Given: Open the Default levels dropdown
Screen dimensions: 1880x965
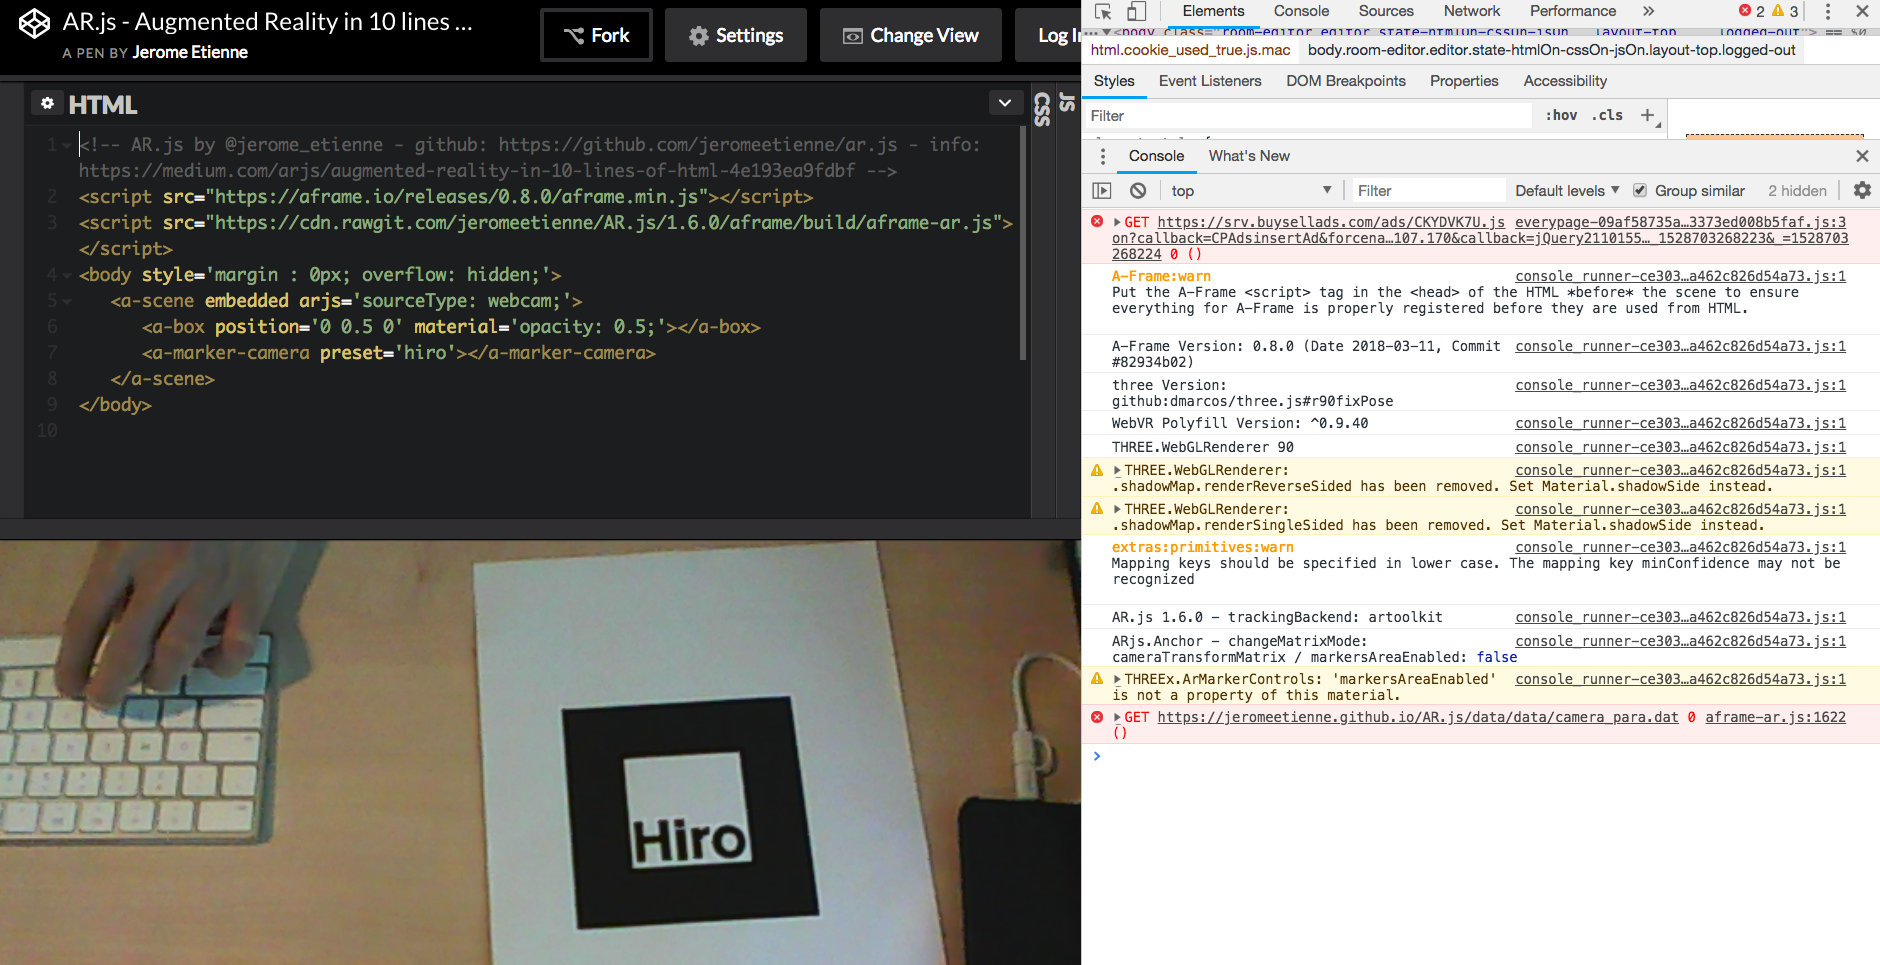Looking at the screenshot, I should coord(1566,191).
